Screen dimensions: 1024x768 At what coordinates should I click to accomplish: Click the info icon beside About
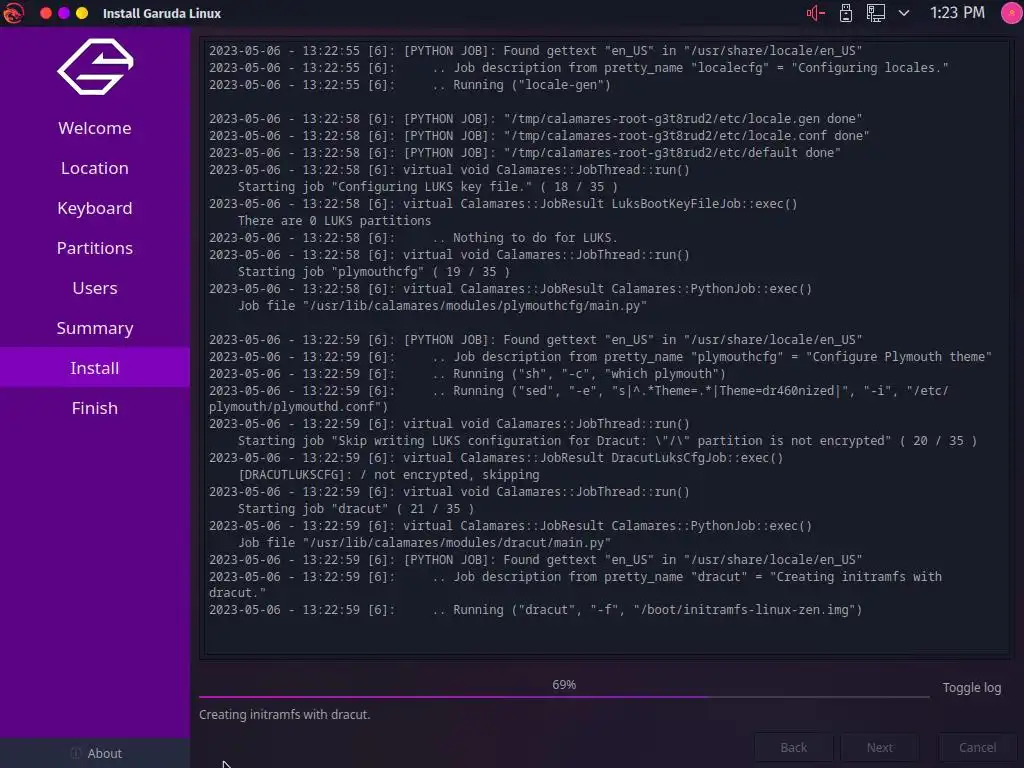coord(76,753)
